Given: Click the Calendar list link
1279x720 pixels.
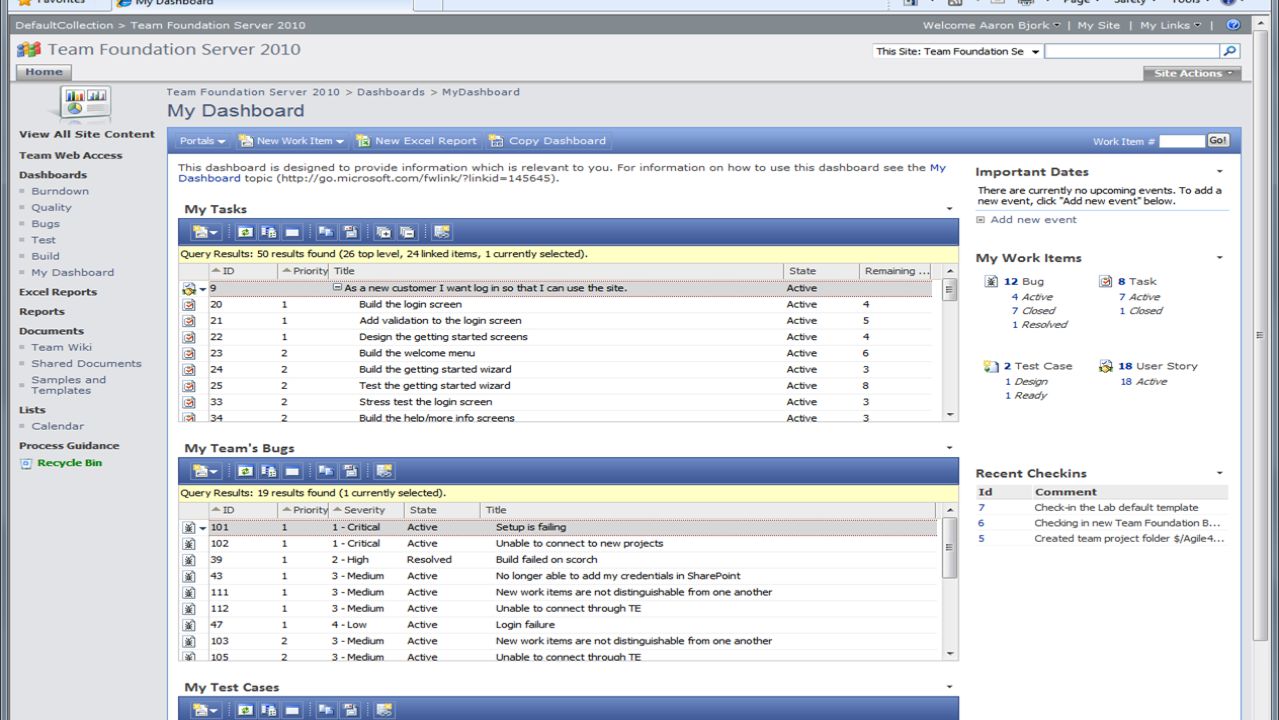Looking at the screenshot, I should pyautogui.click(x=57, y=426).
